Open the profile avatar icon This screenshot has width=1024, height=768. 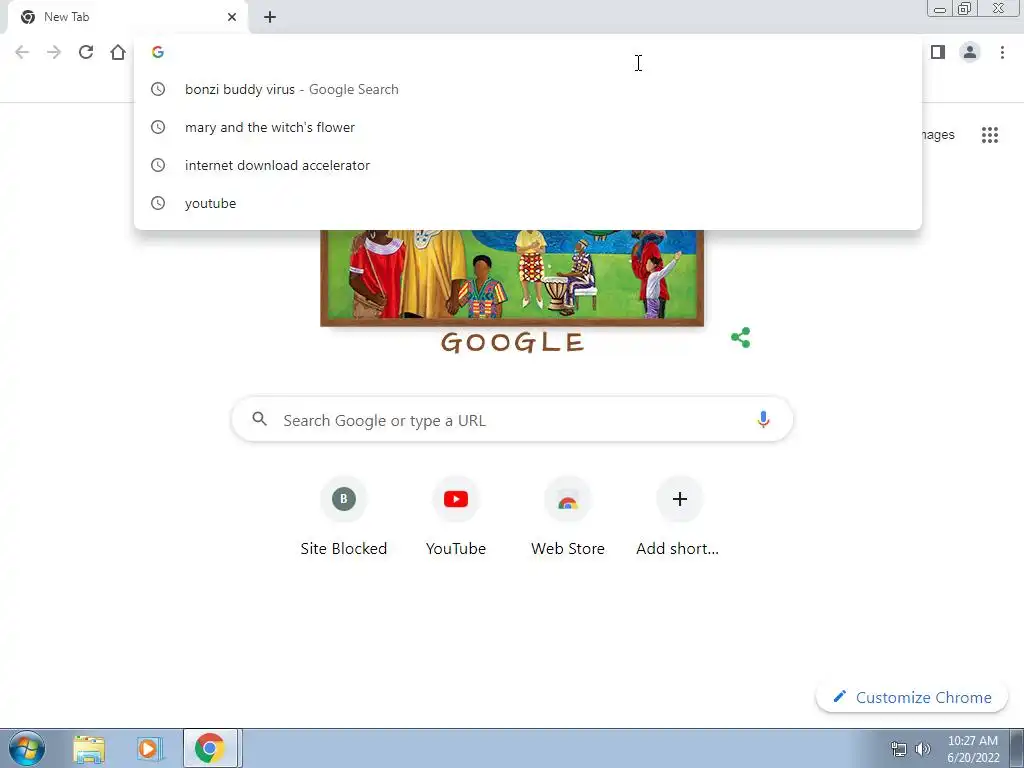pos(970,52)
